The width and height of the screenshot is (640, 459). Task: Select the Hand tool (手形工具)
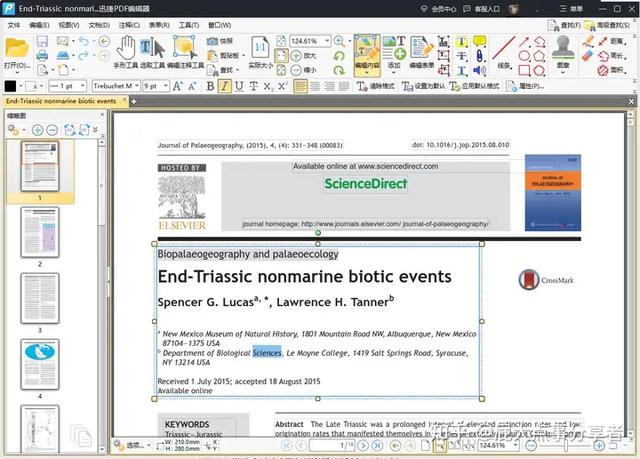pos(126,52)
